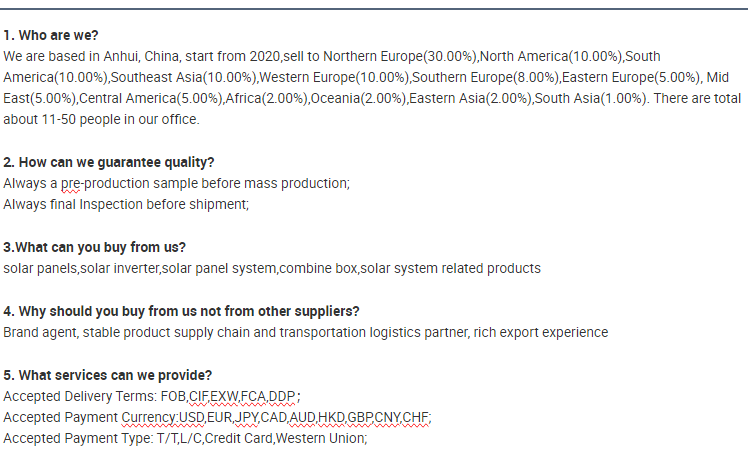748x452 pixels.
Task: Click the "2. How can we guarantee quality?" heading
Action: pyautogui.click(x=108, y=163)
